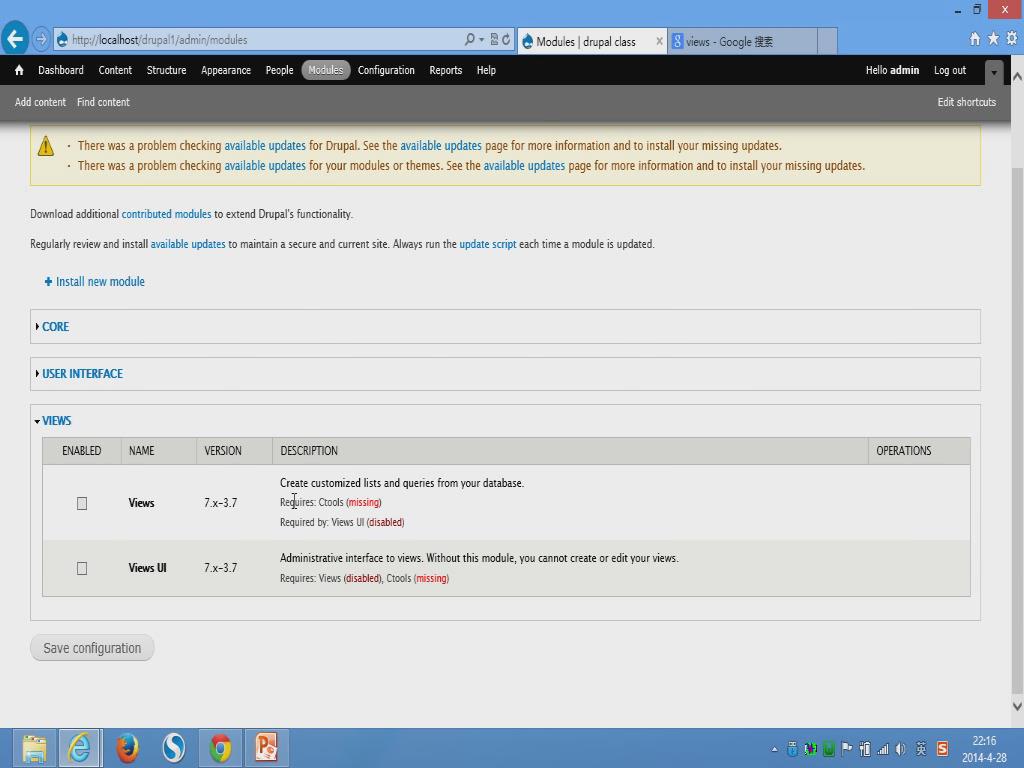Open the Modules admin menu
The image size is (1024, 768).
pos(326,70)
